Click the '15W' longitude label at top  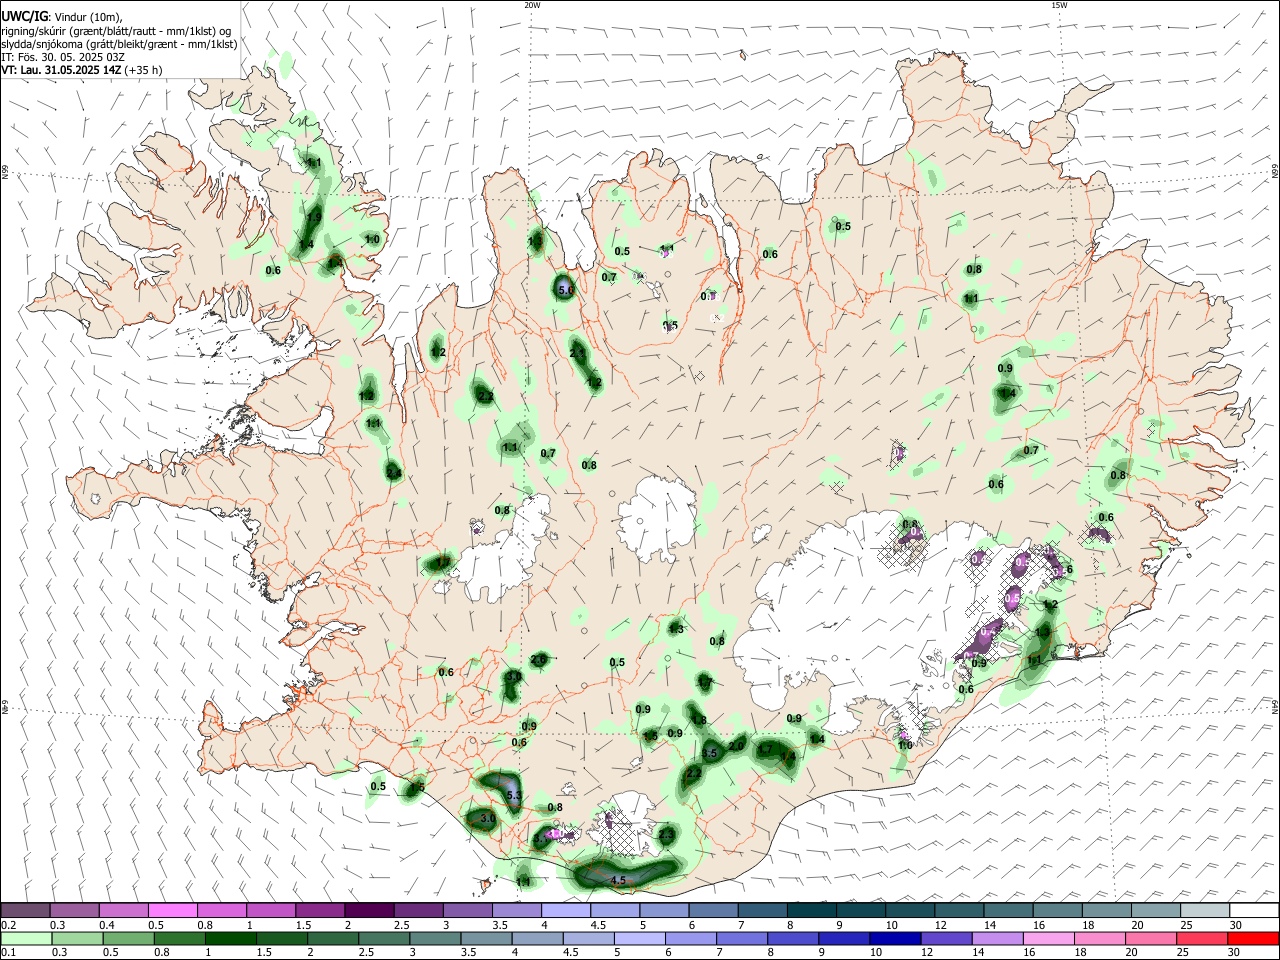[x=1059, y=5]
